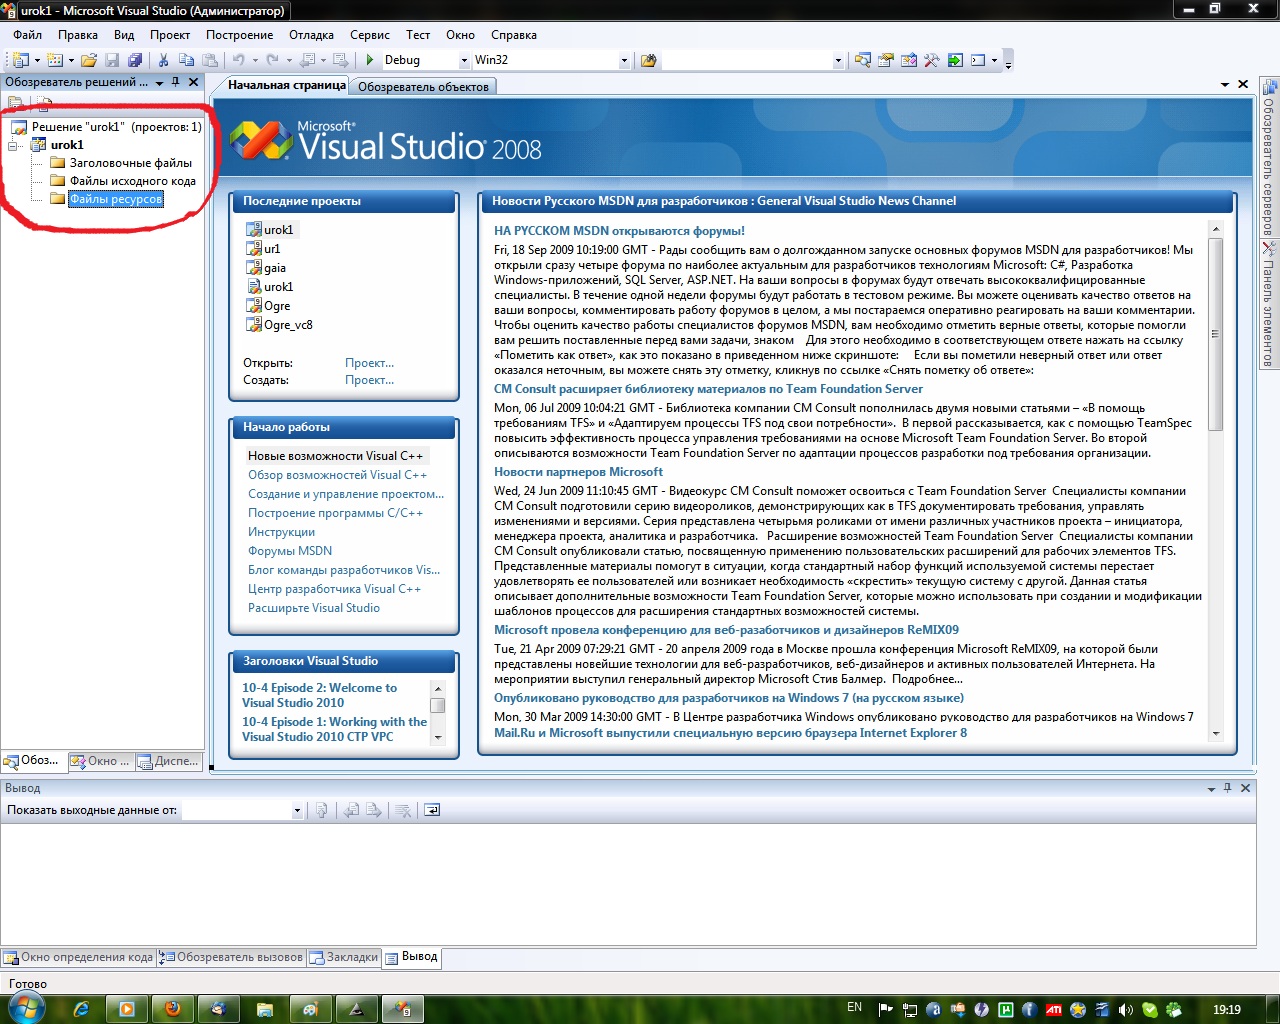The width and height of the screenshot is (1280, 1024).
Task: Click the green Start Debugging arrow
Action: pyautogui.click(x=370, y=60)
